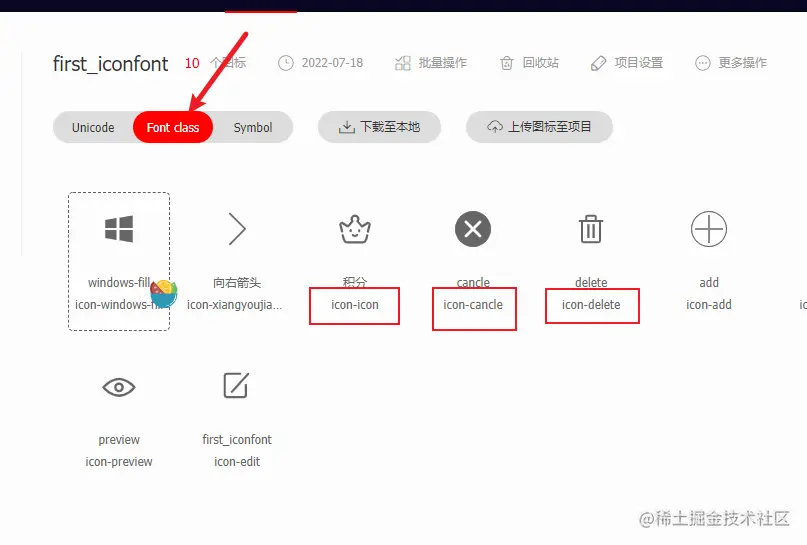This screenshot has width=807, height=545.
Task: Click the 更多操作 ellipsis icon
Action: coord(703,63)
